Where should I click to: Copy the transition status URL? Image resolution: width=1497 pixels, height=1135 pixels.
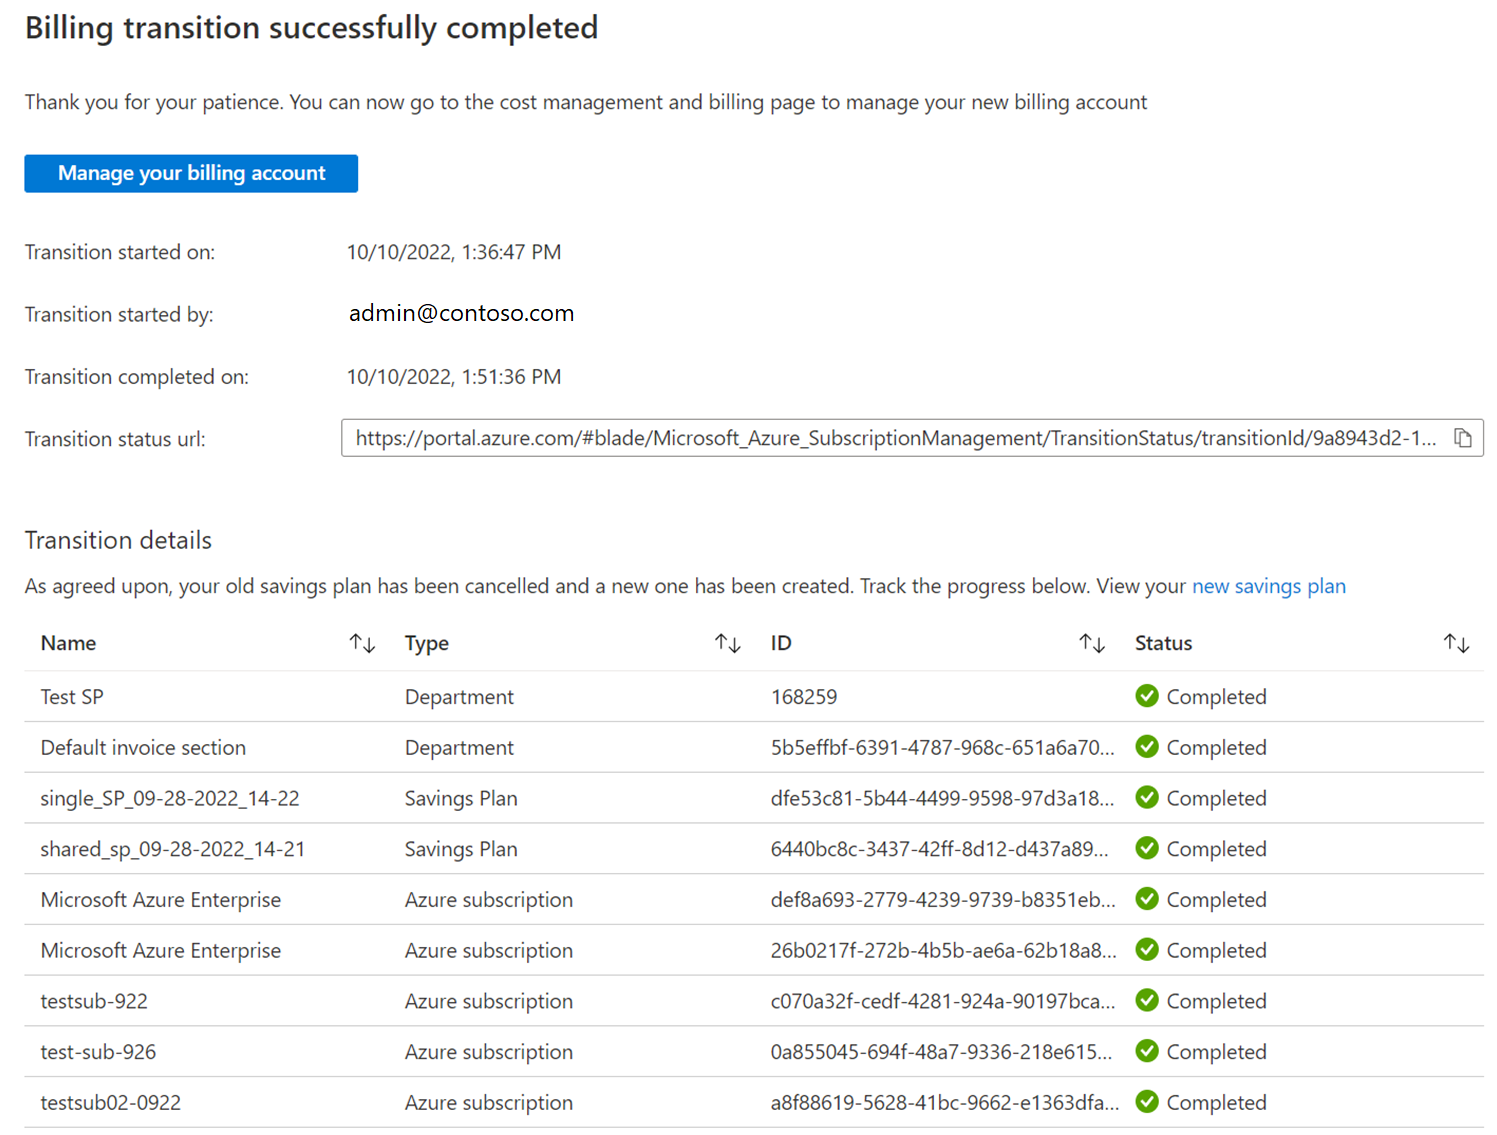(x=1462, y=438)
